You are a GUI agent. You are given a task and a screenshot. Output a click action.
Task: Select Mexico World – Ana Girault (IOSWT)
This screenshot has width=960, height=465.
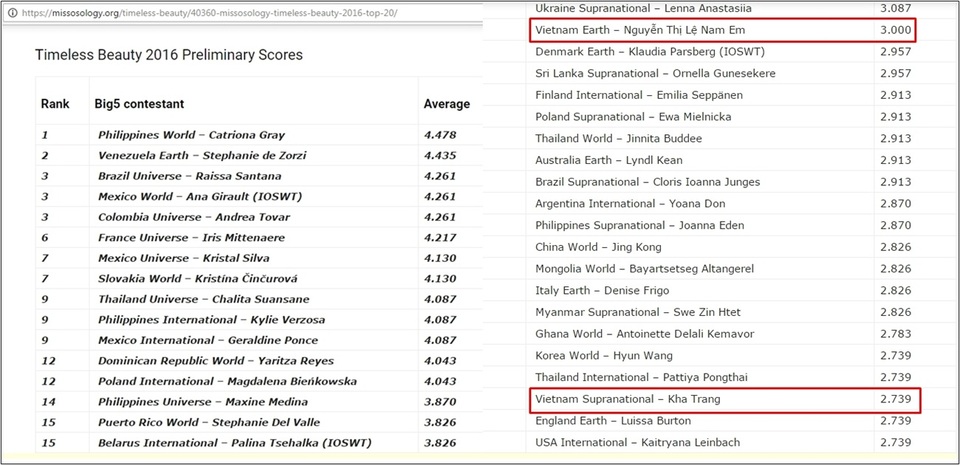tap(200, 196)
